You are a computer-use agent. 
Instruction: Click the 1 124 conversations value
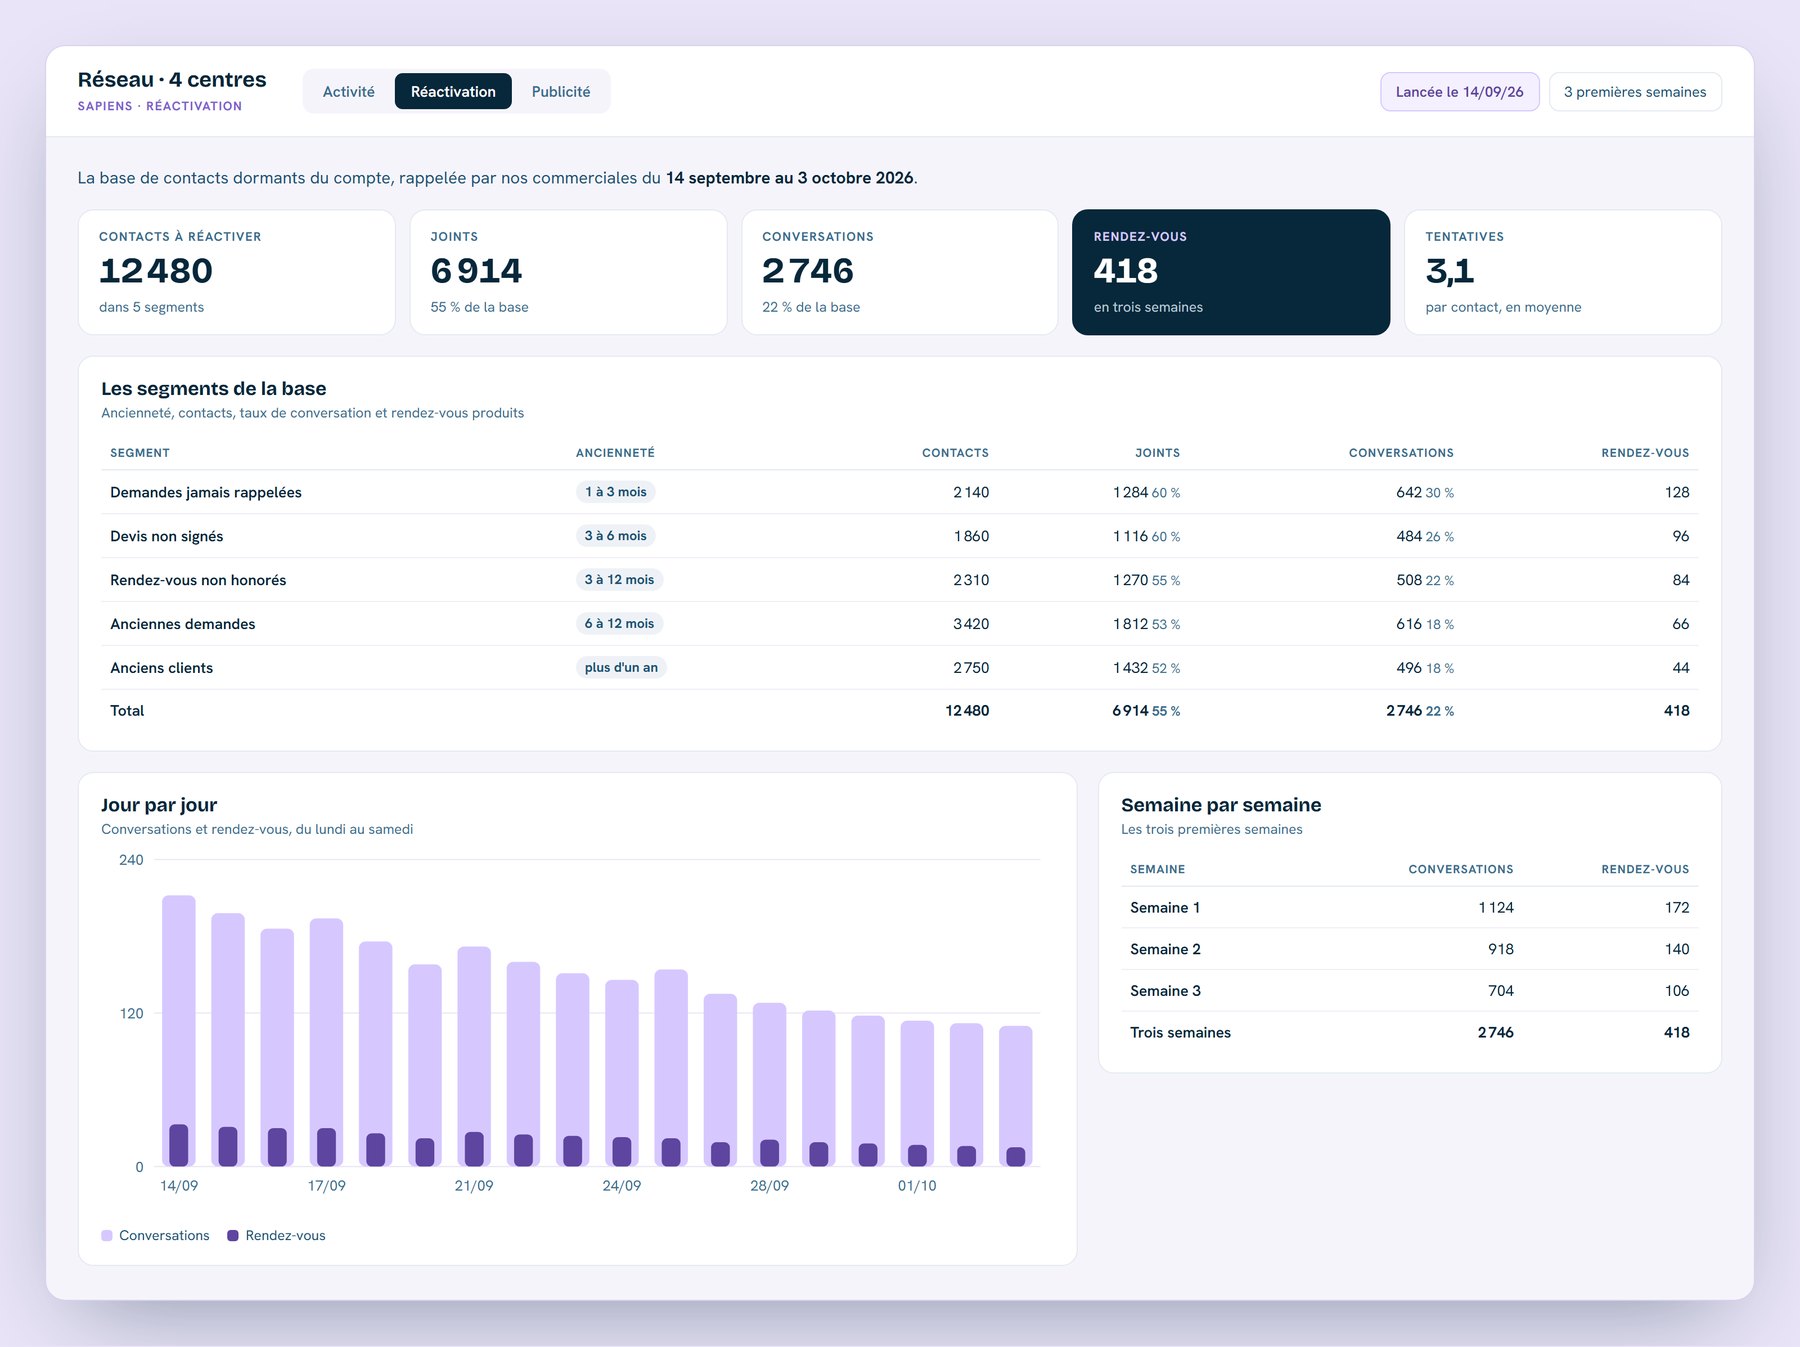1496,908
